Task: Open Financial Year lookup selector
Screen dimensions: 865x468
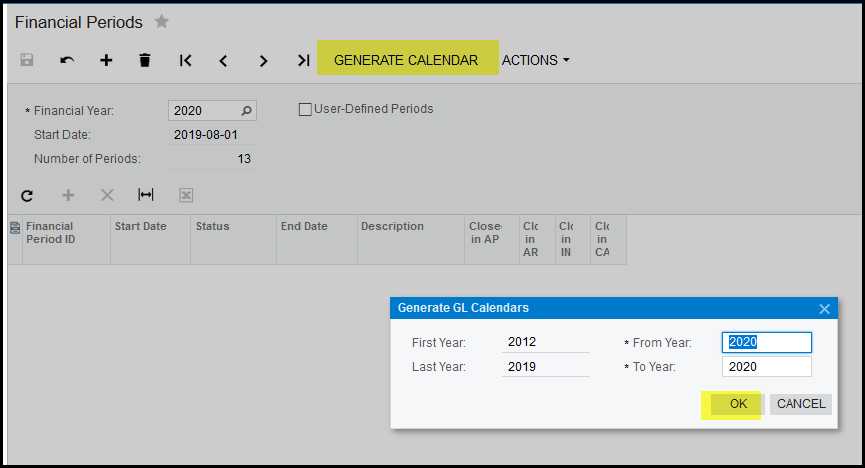Action: pyautogui.click(x=246, y=111)
